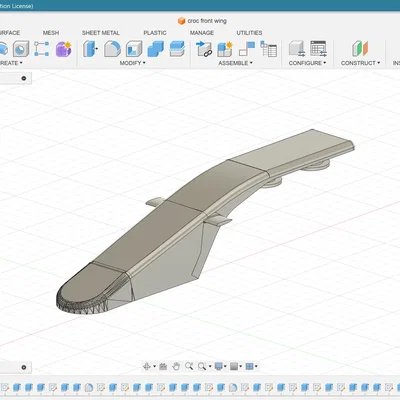Select the Offset Plane tool in Construct
400x400 pixels.
click(360, 49)
